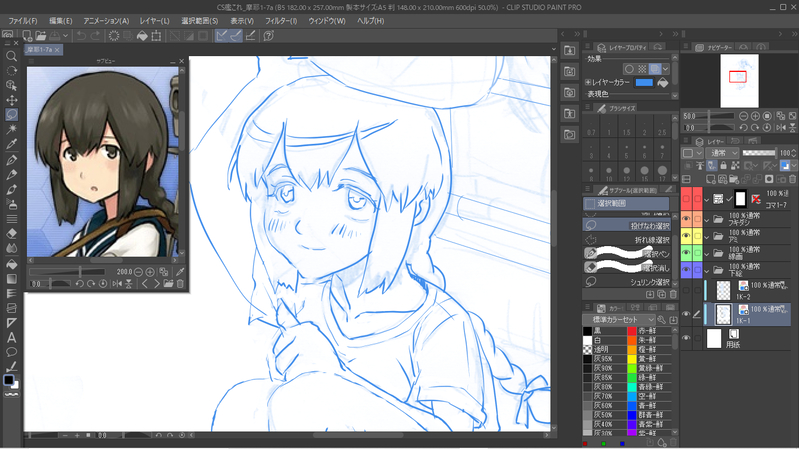Choose the 選択消し sub tool

pyautogui.click(x=626, y=268)
